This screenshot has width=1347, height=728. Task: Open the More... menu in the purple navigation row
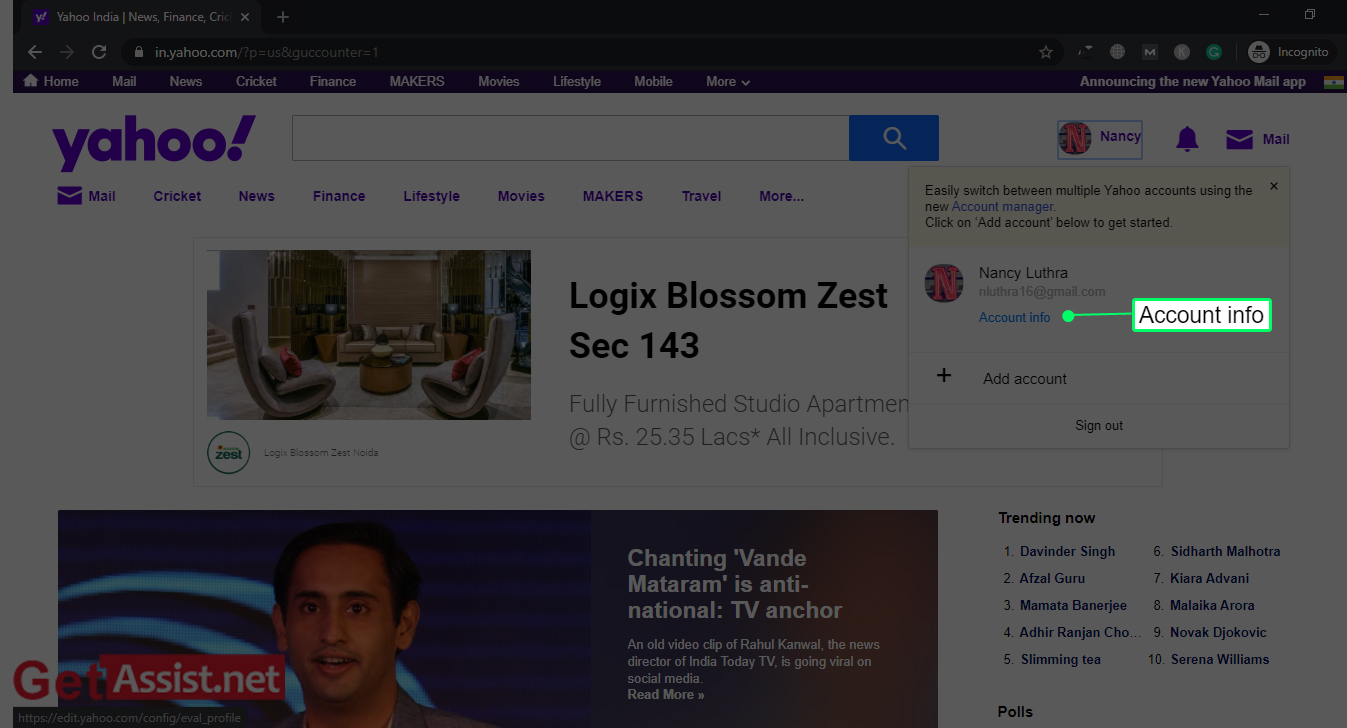click(x=781, y=196)
